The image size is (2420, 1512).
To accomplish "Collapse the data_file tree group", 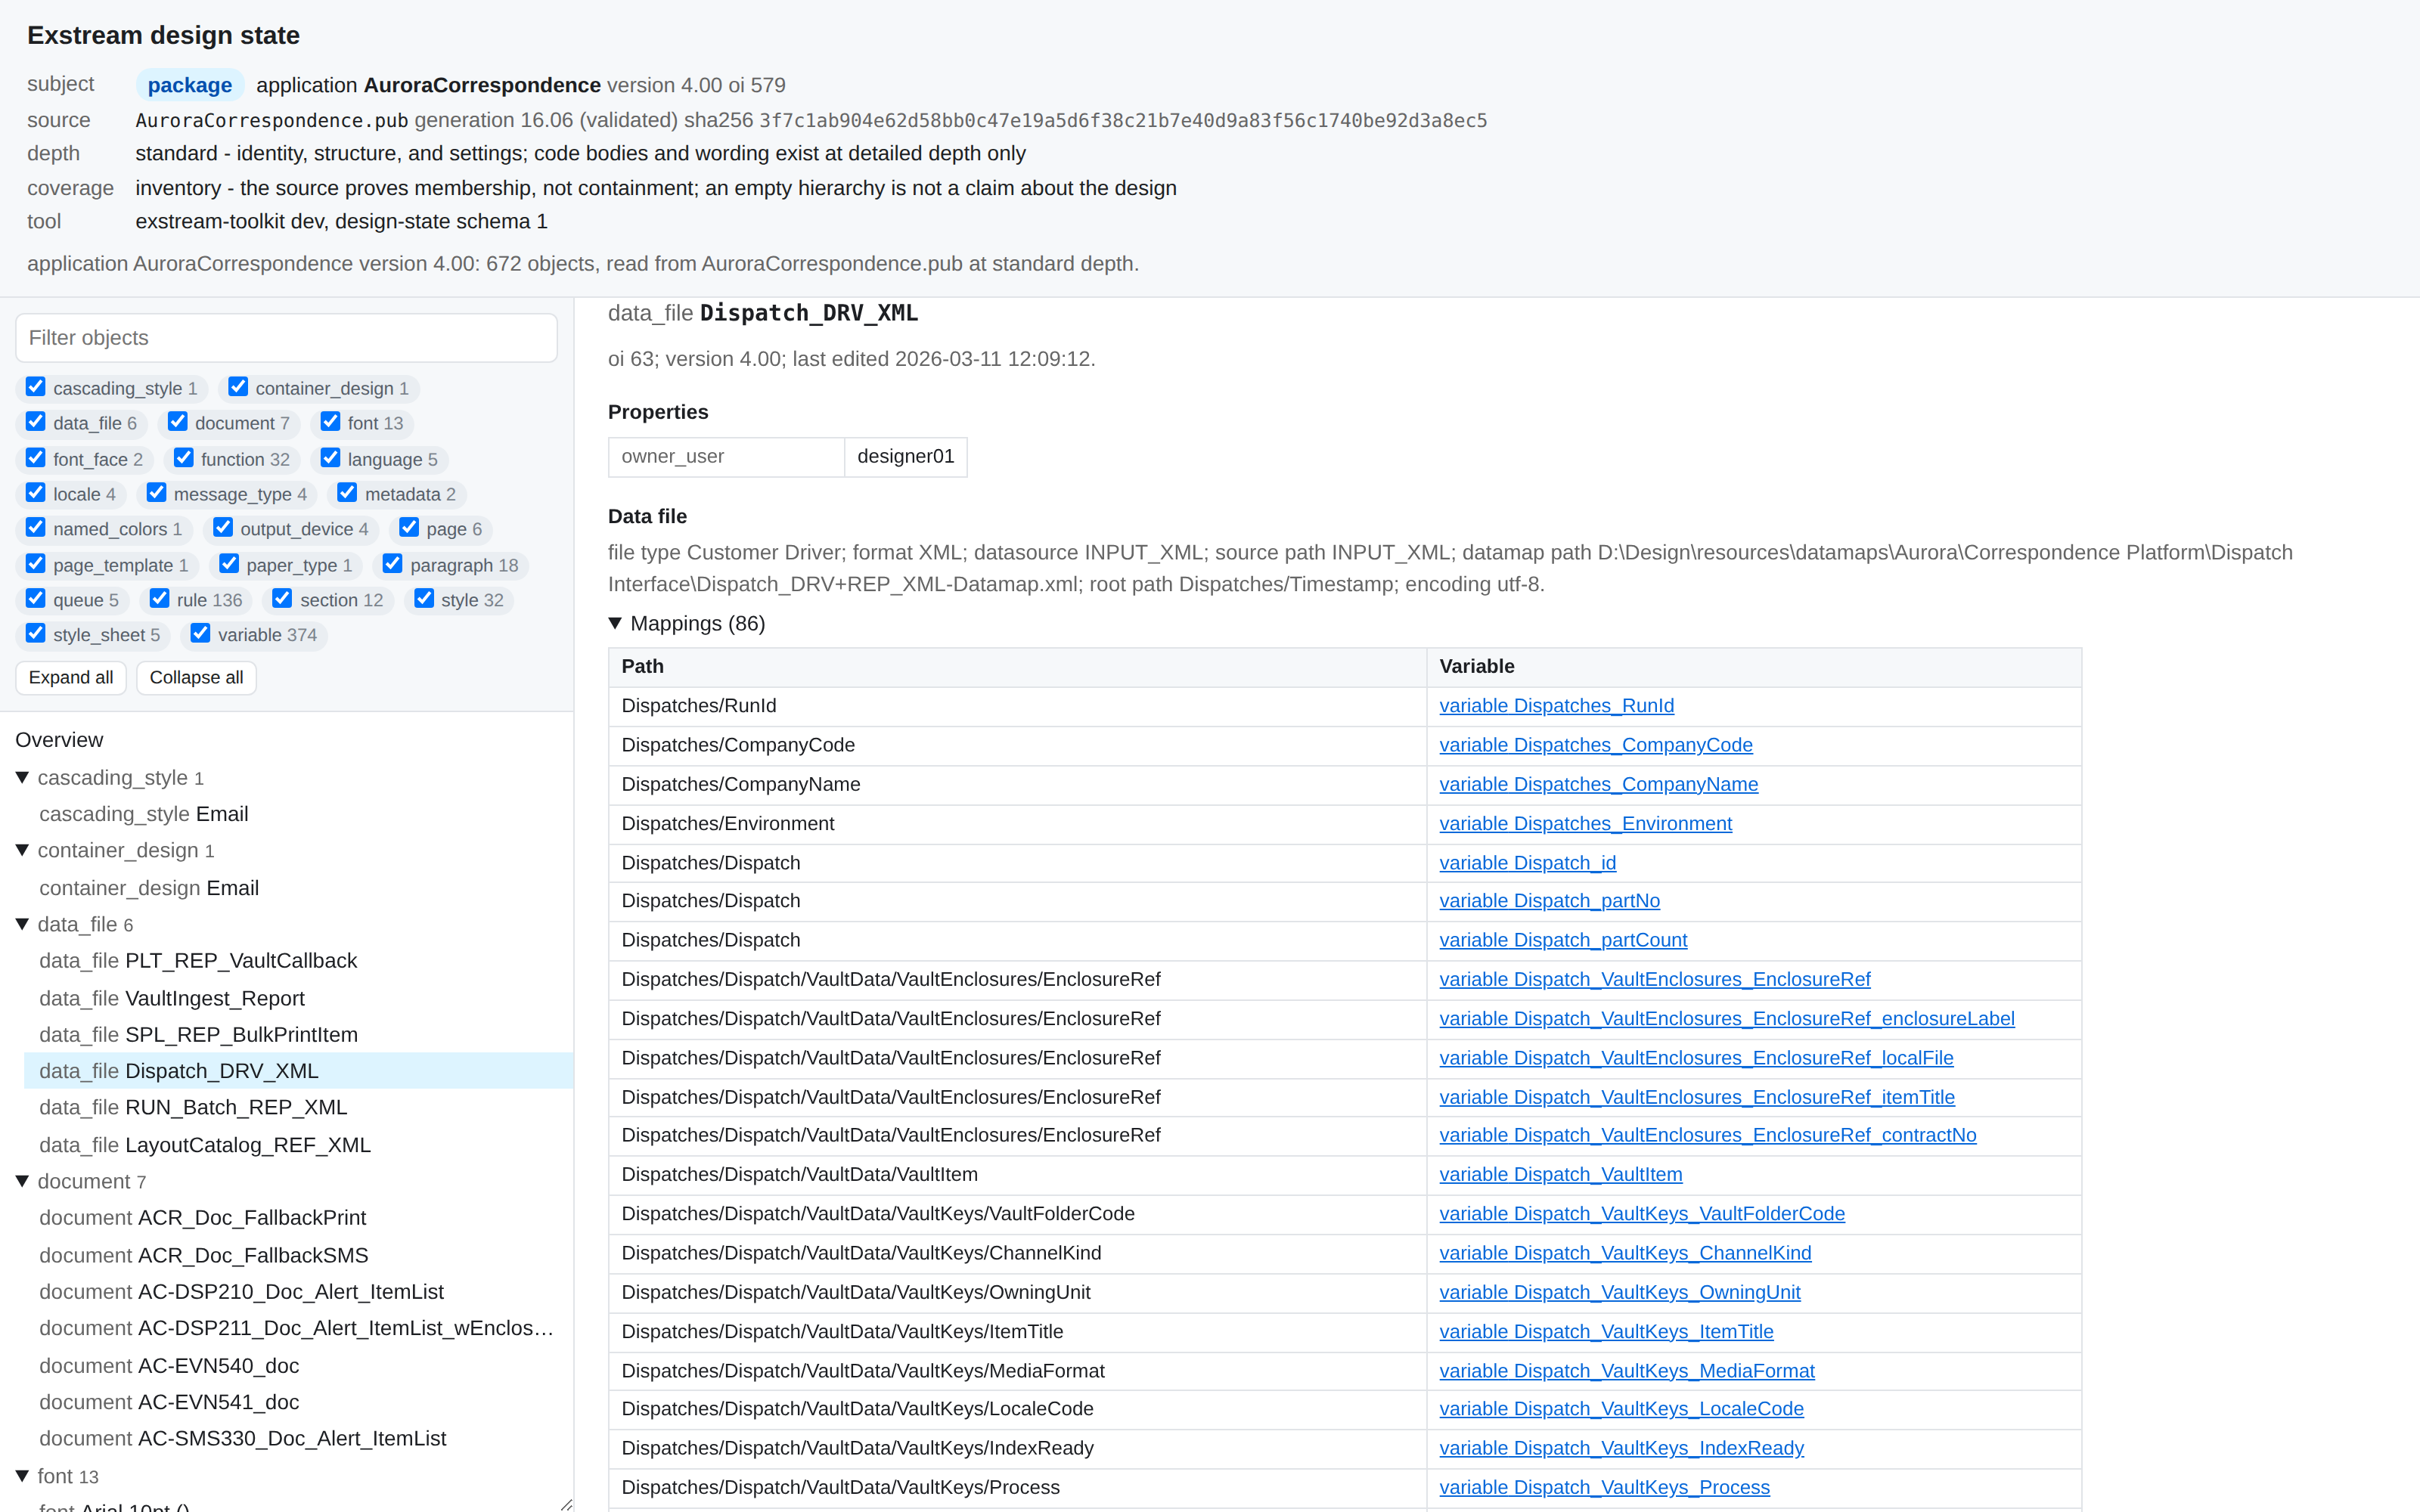I will click(x=22, y=925).
